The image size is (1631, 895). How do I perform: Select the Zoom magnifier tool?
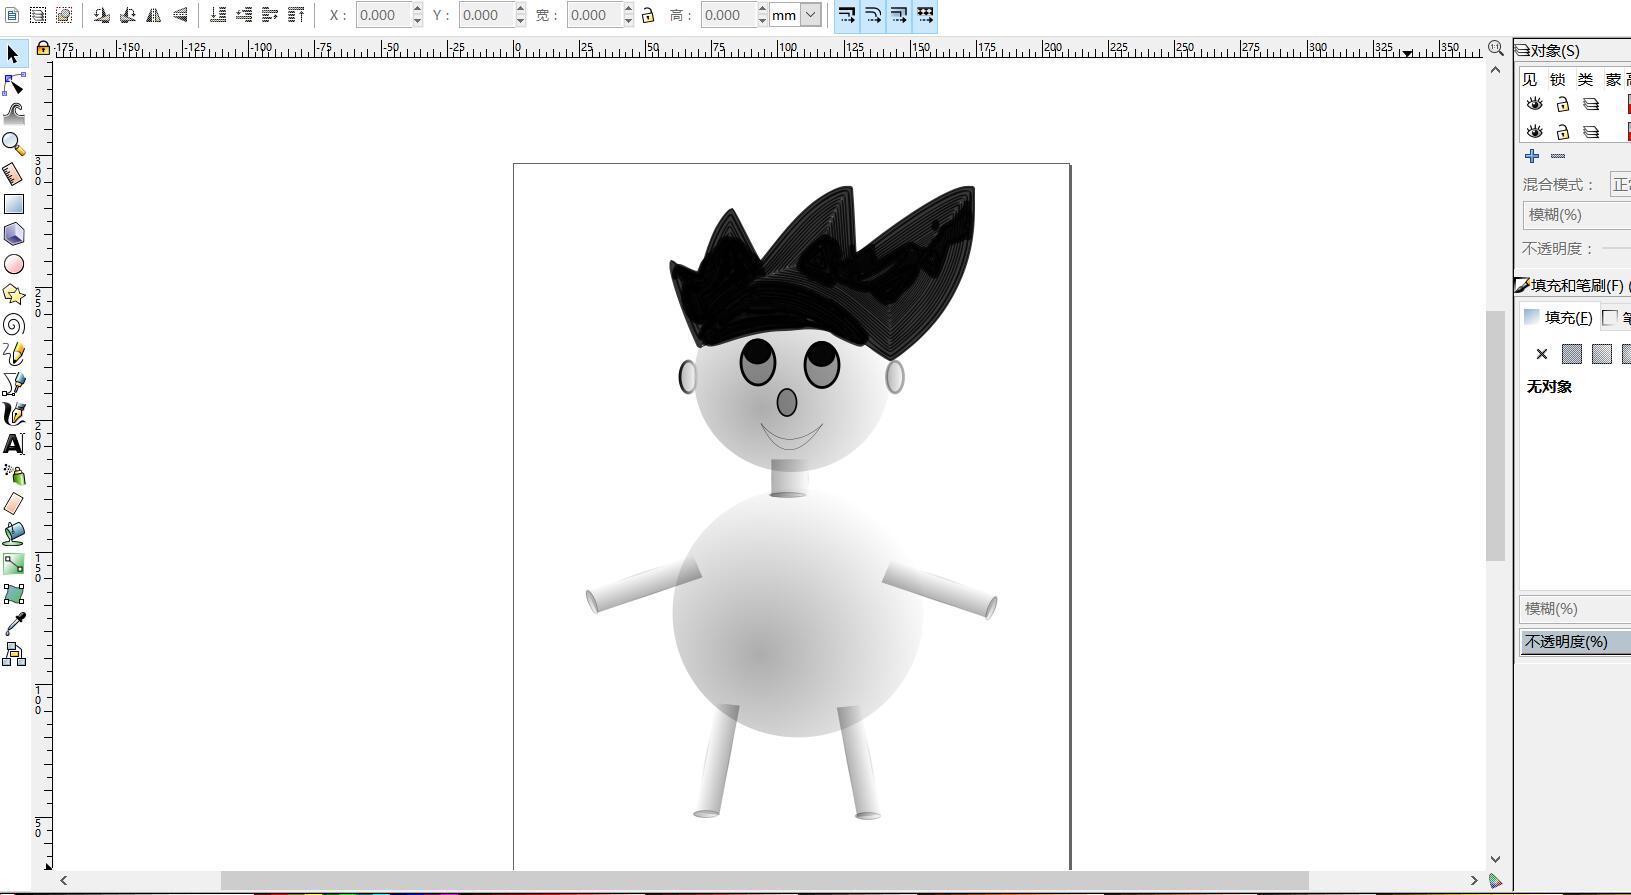tap(14, 144)
